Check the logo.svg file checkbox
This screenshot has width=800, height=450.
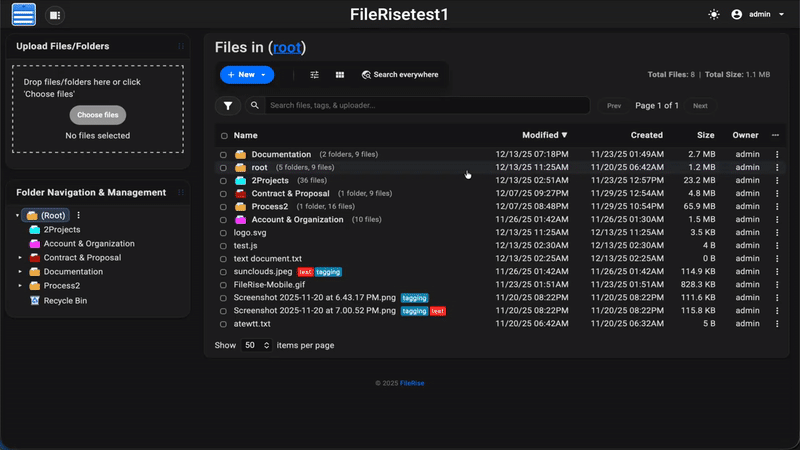point(223,233)
